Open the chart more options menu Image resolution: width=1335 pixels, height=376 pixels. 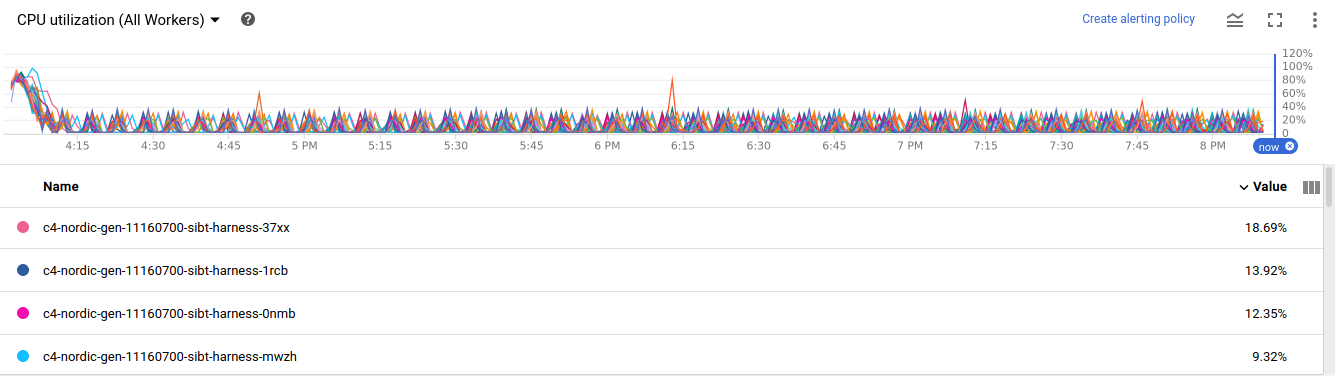[1315, 20]
